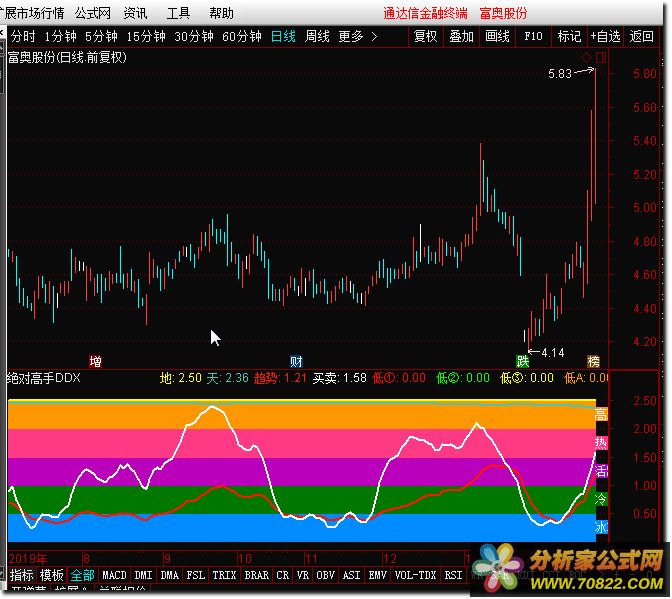Click the 标记 mark button

(x=569, y=36)
